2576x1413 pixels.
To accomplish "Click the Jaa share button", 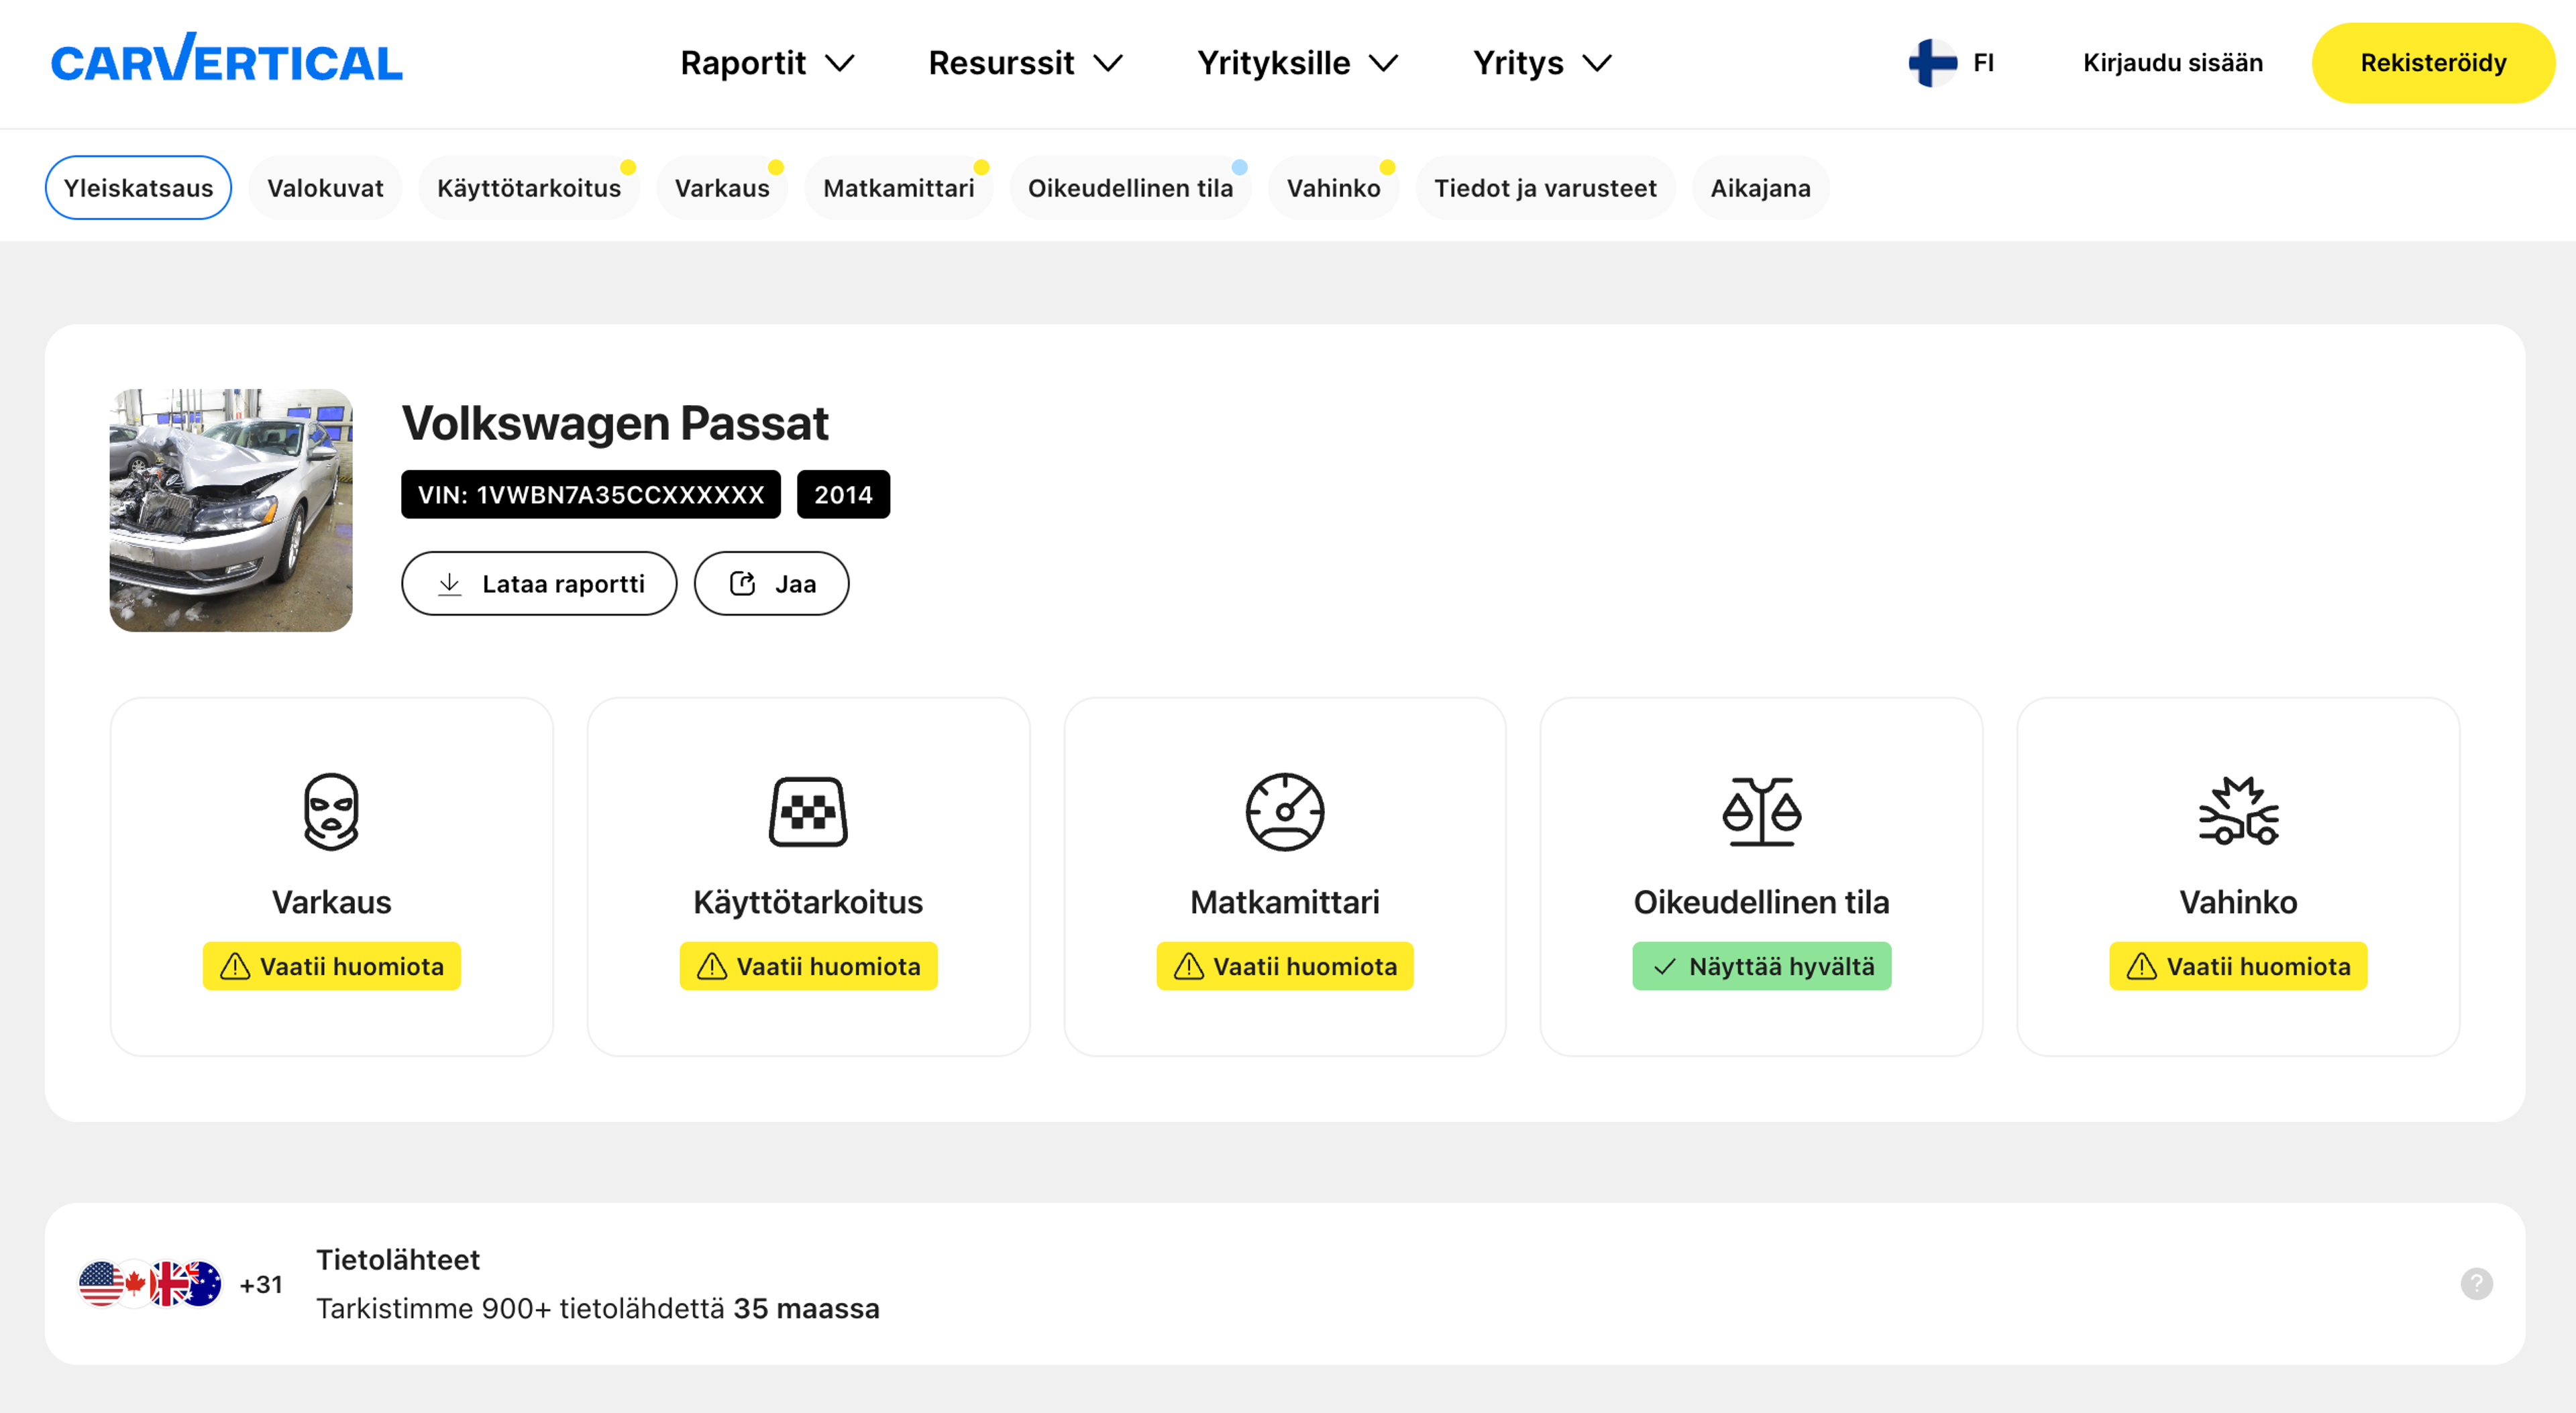I will (771, 583).
